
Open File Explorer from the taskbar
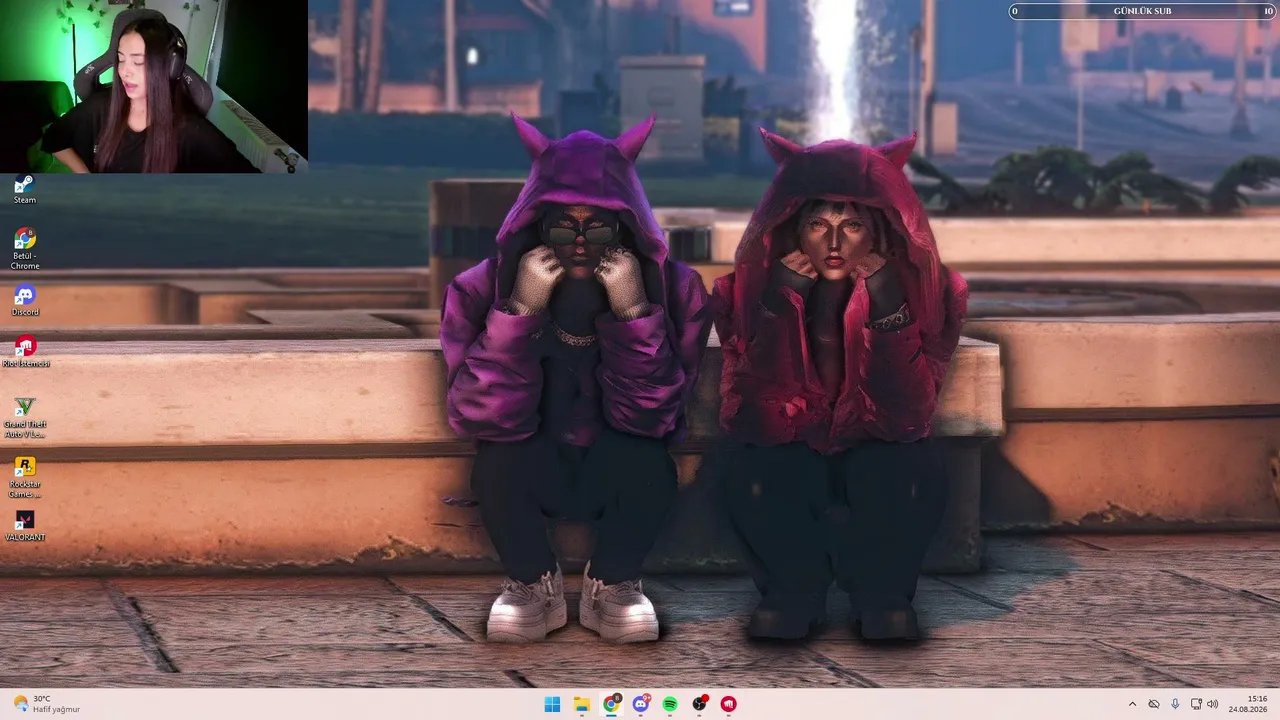[582, 704]
